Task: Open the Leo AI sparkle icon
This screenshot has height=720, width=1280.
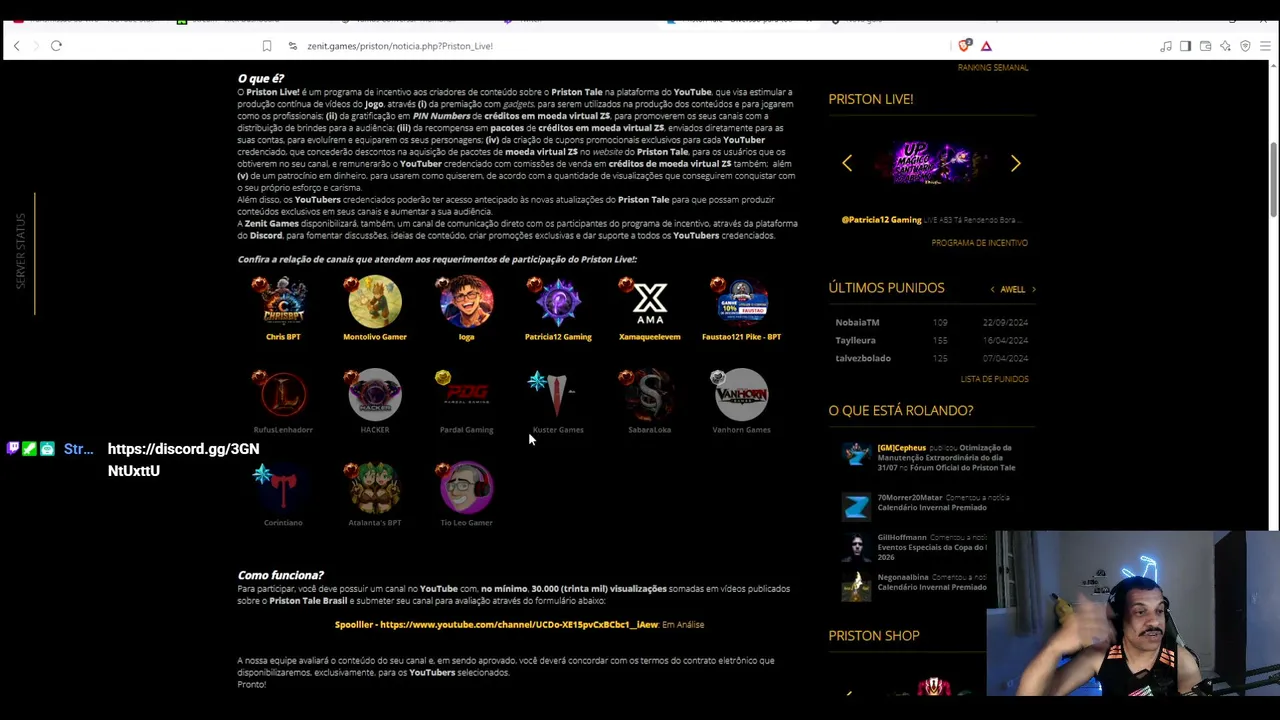Action: coord(1225,46)
